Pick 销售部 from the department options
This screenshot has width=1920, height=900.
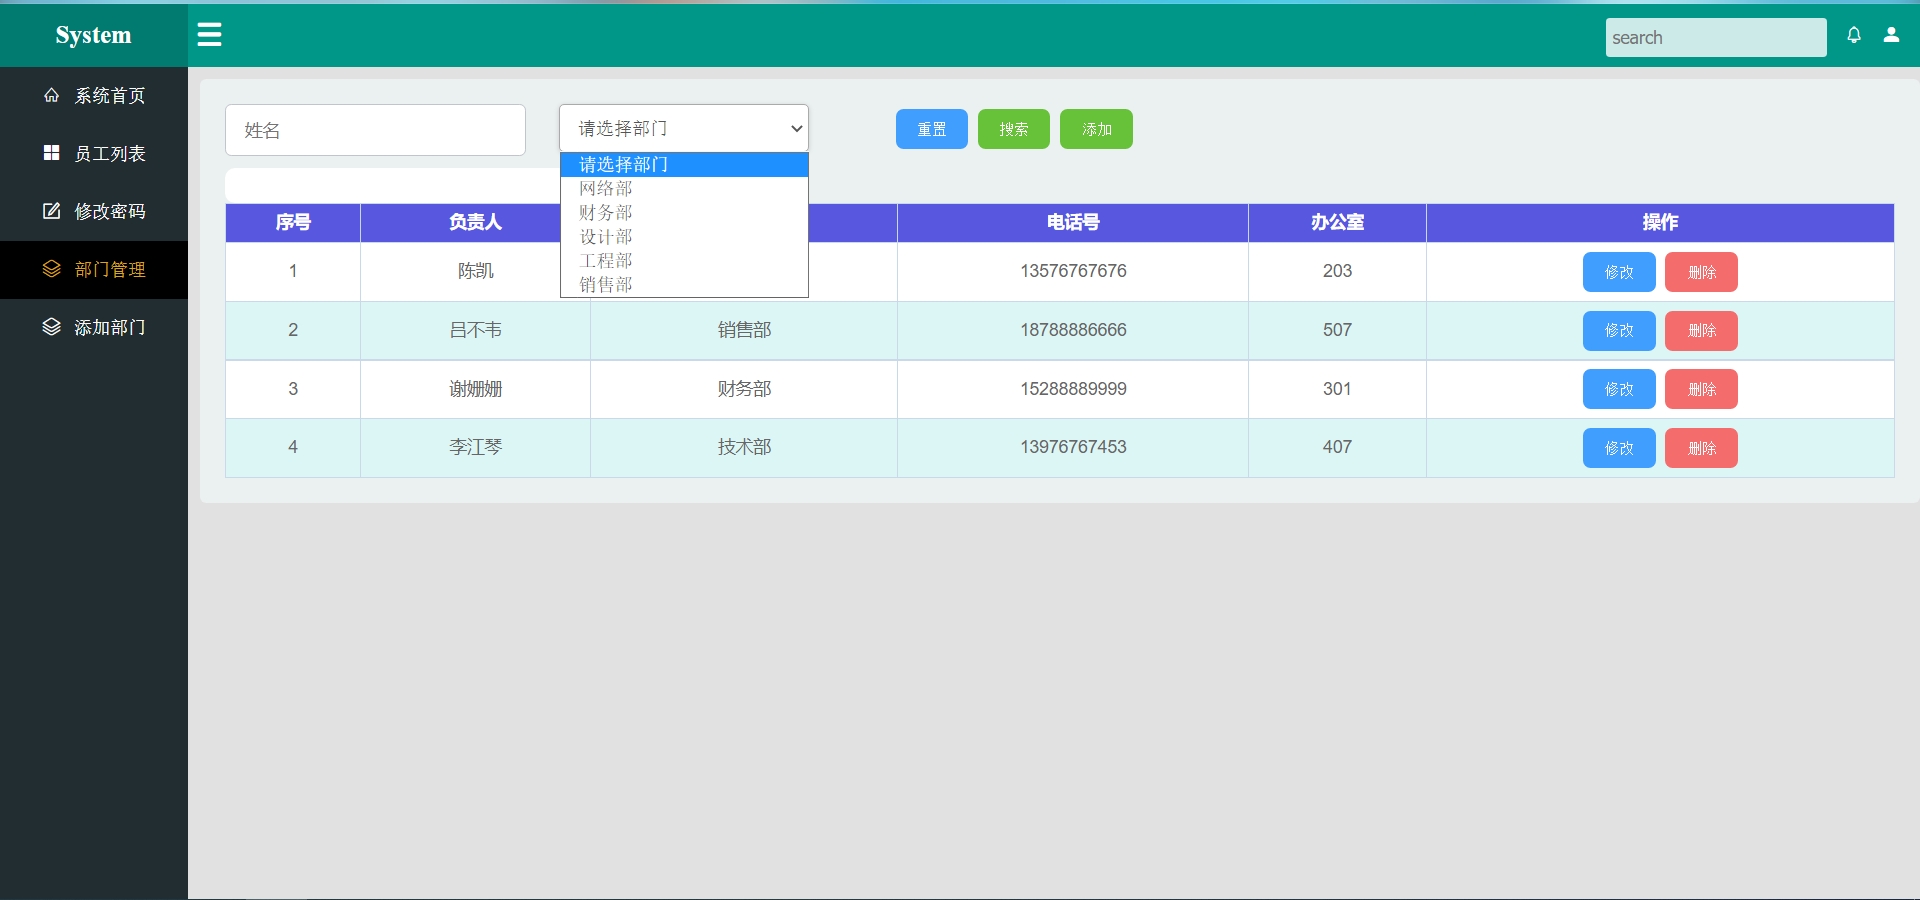(x=607, y=284)
